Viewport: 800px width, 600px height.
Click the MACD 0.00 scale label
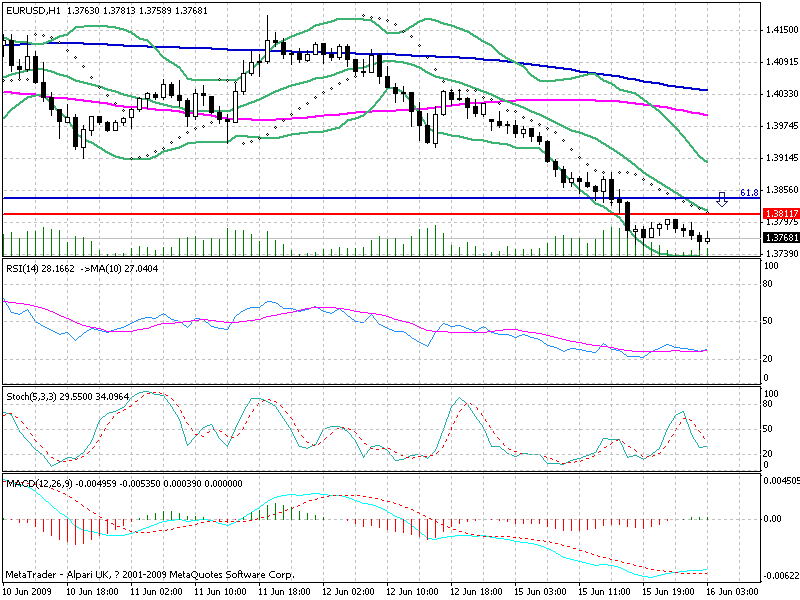point(772,518)
